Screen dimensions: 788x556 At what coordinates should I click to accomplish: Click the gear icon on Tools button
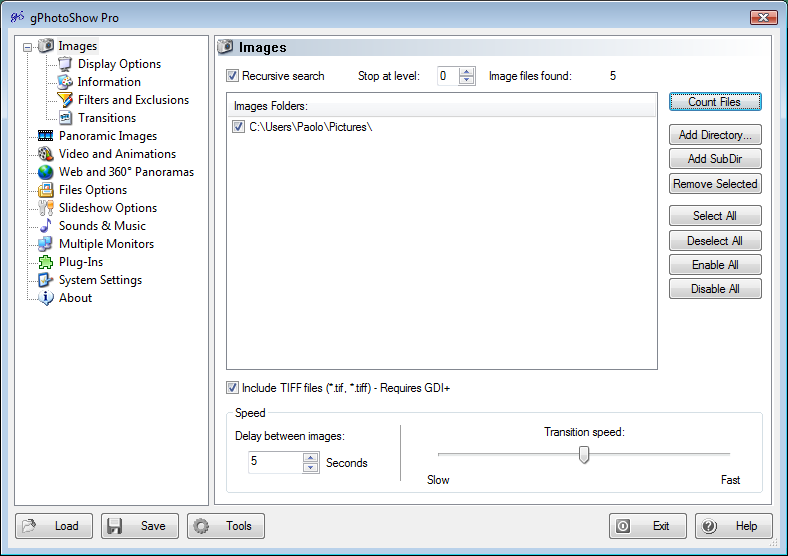pyautogui.click(x=202, y=526)
